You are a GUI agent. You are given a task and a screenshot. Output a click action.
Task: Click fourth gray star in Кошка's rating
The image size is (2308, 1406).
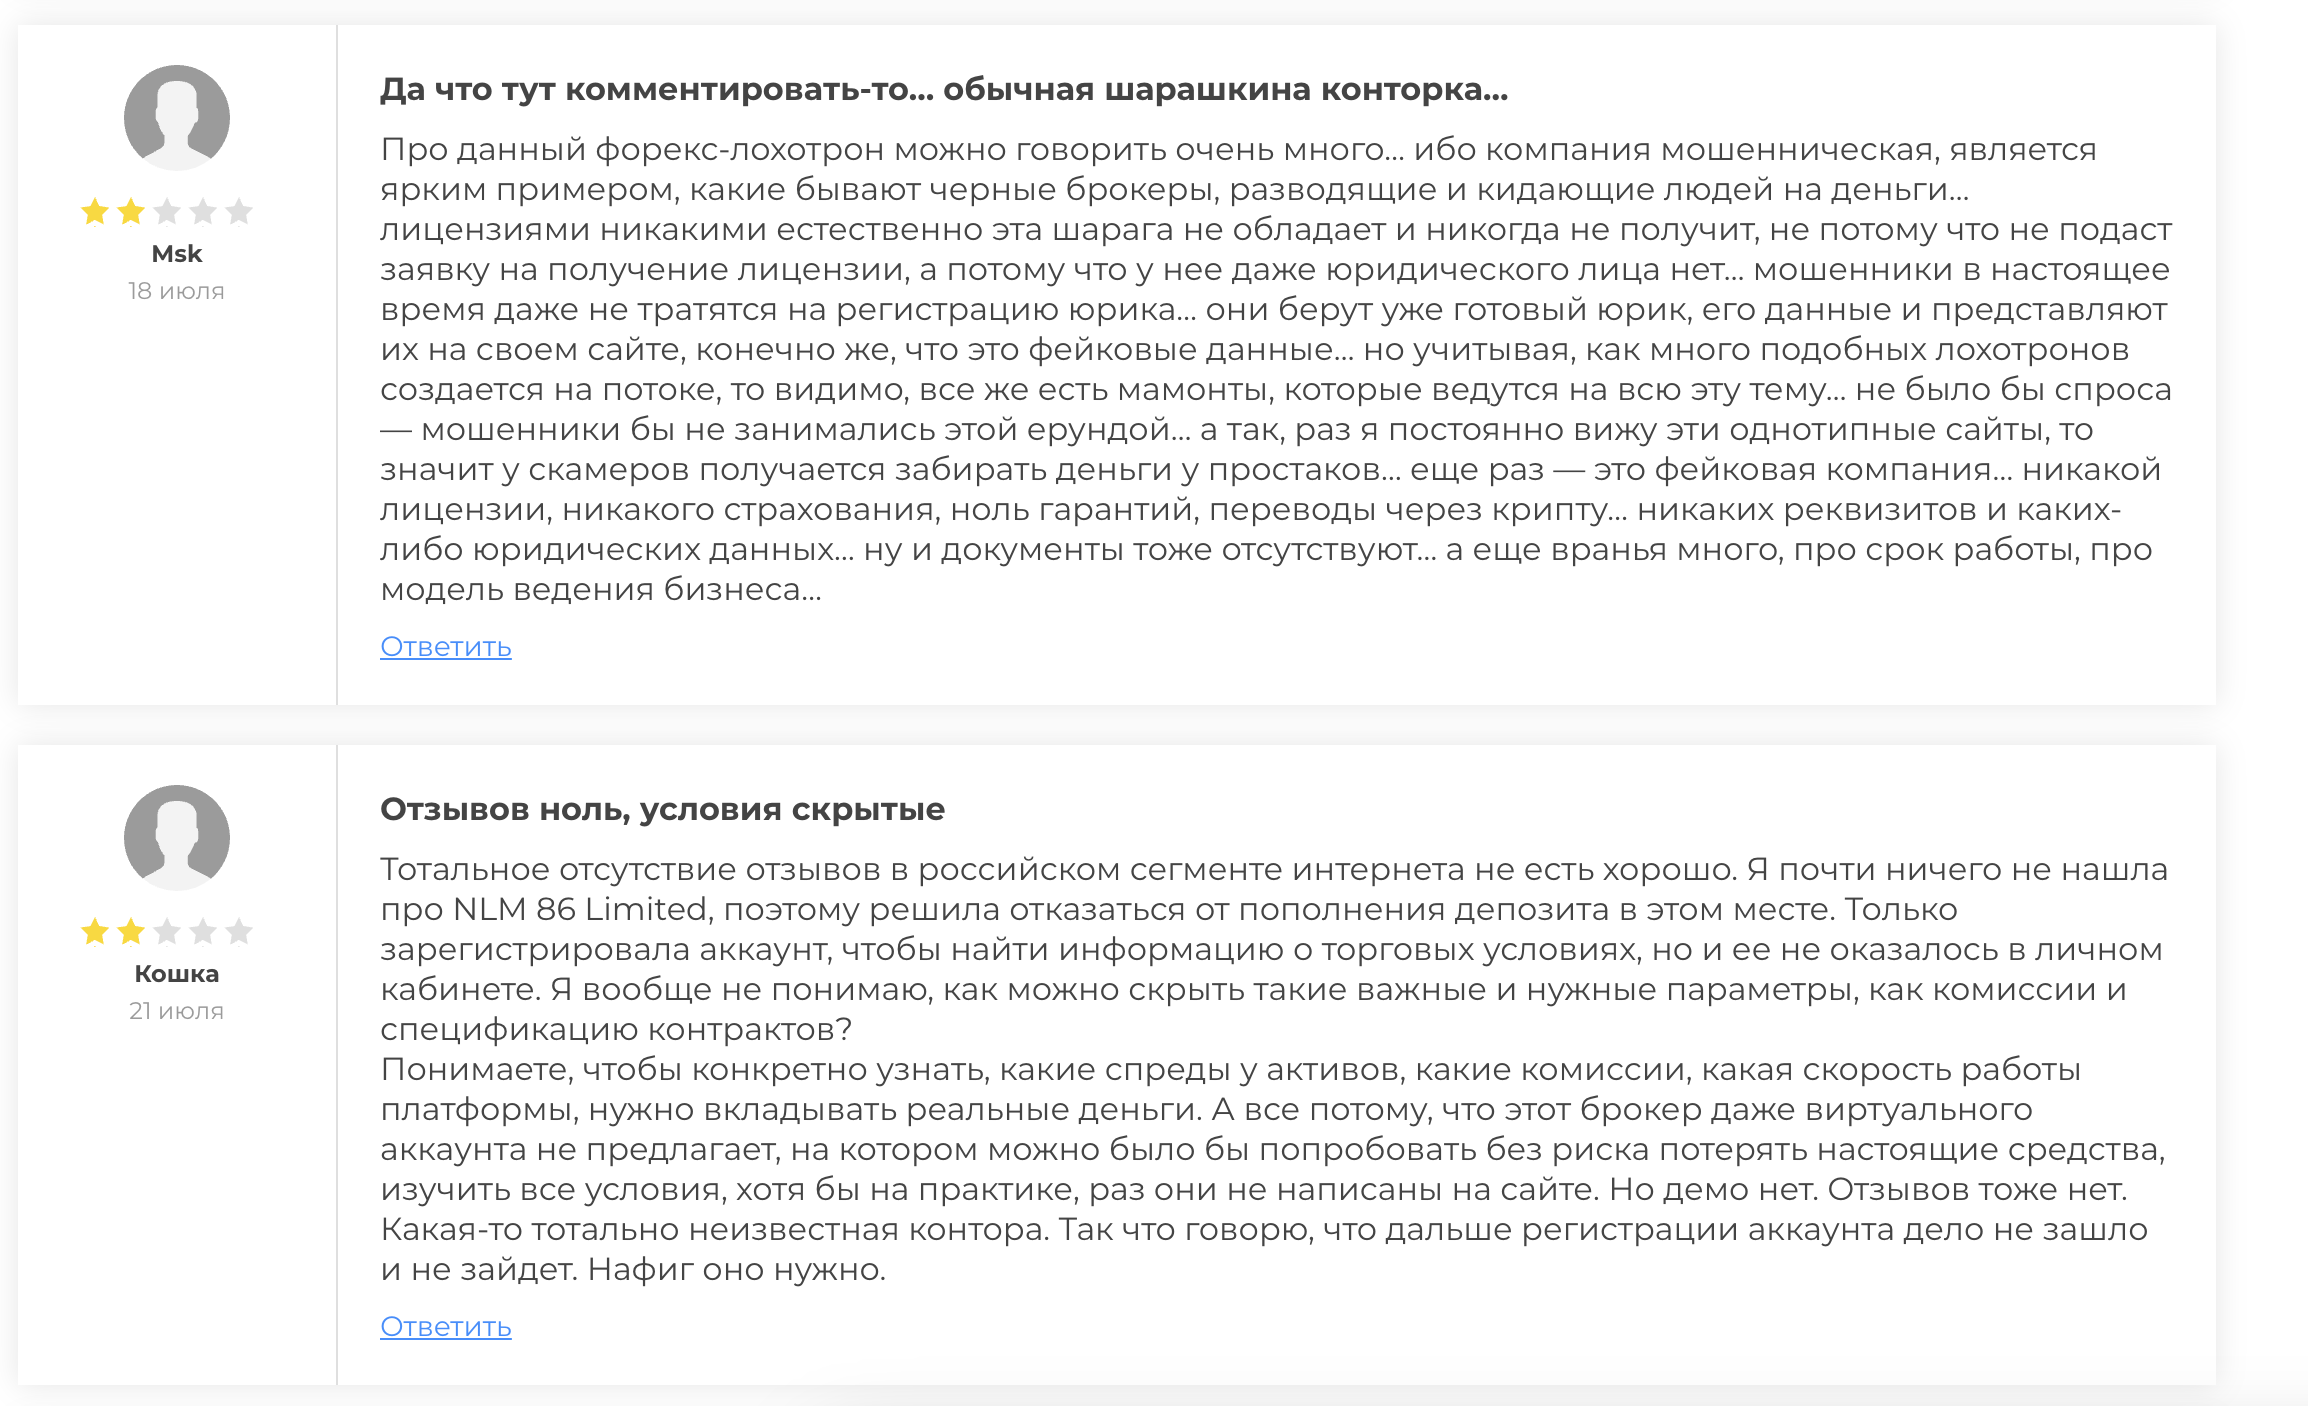pos(203,932)
